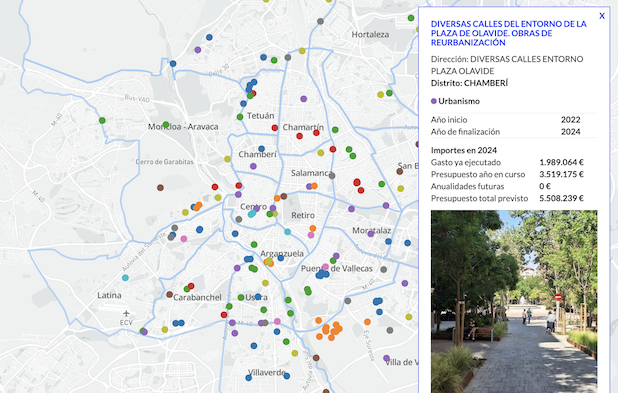Screen dimensions: 618x393
Task: Select the brown marker below Cerro de Garabitas
Action: 160,188
